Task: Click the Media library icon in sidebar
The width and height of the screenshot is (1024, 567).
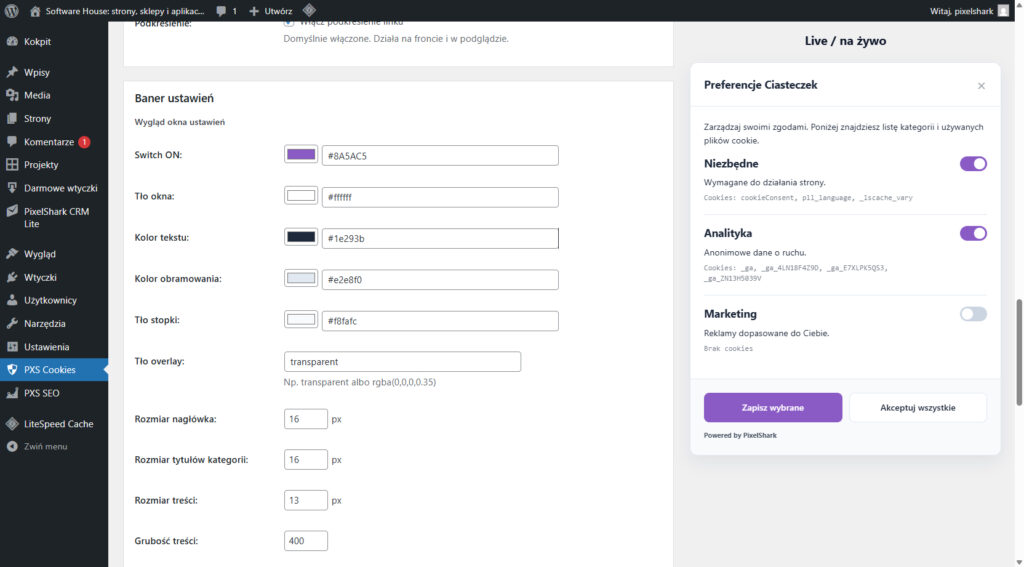Action: click(12, 96)
